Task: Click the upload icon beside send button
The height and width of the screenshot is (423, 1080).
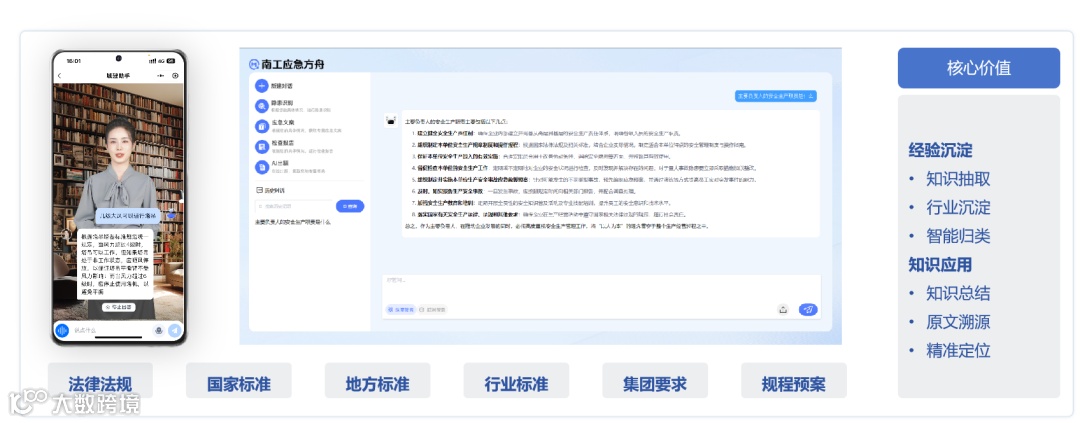Action: [x=782, y=309]
